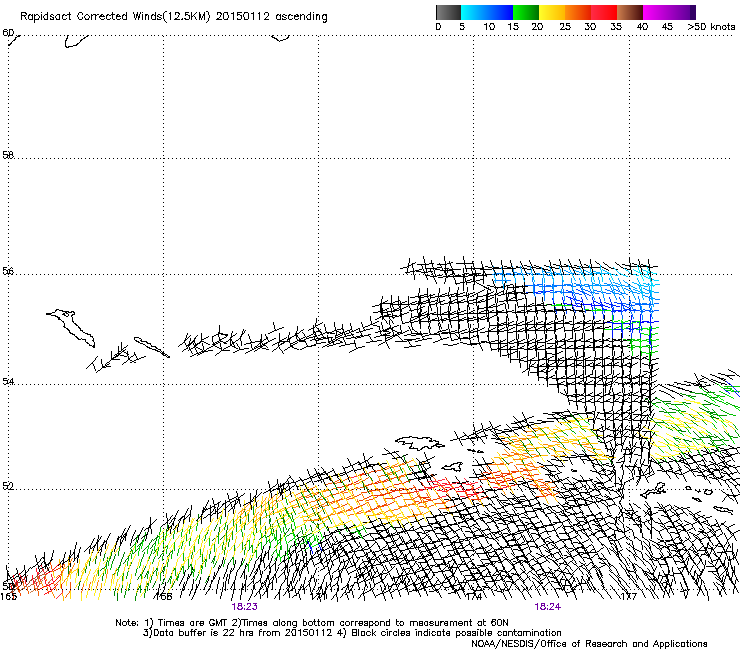This screenshot has height=650, width=740.
Task: Click the blue 10-15 knots legend segment
Action: tap(500, 12)
